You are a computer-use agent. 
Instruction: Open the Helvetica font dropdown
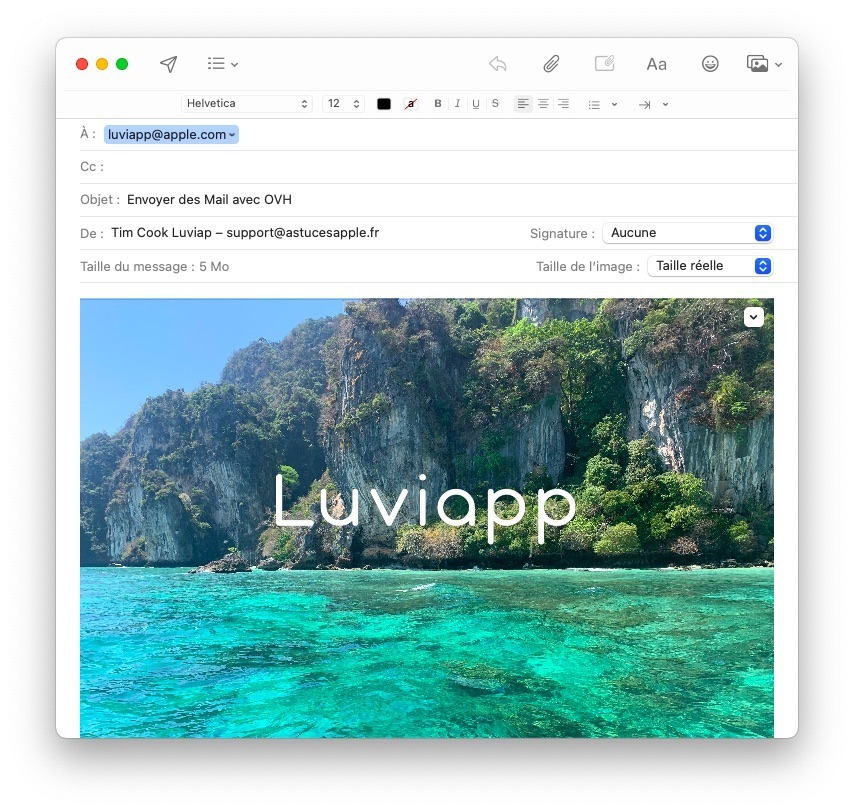point(246,103)
